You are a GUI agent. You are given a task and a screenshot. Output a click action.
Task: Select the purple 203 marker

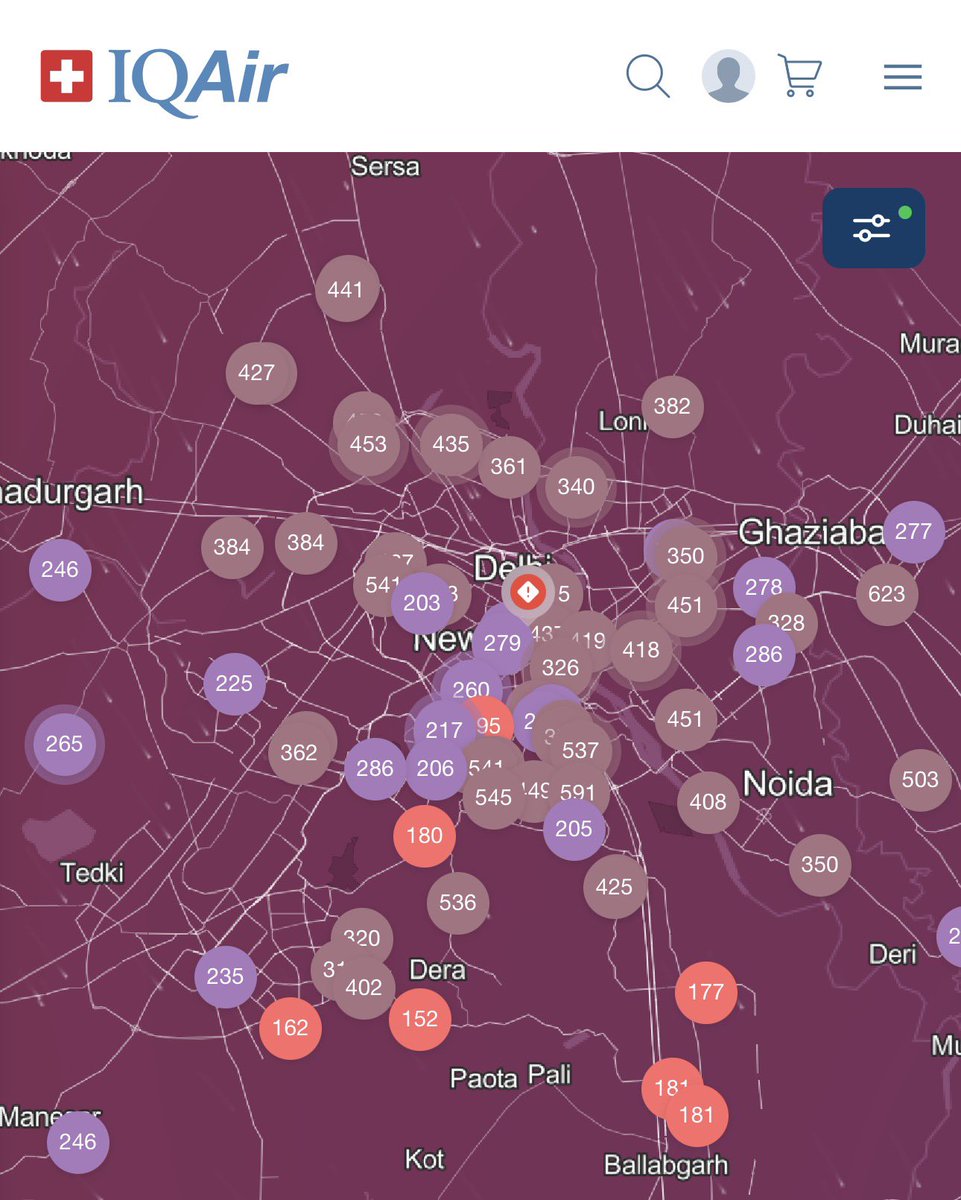(x=422, y=603)
